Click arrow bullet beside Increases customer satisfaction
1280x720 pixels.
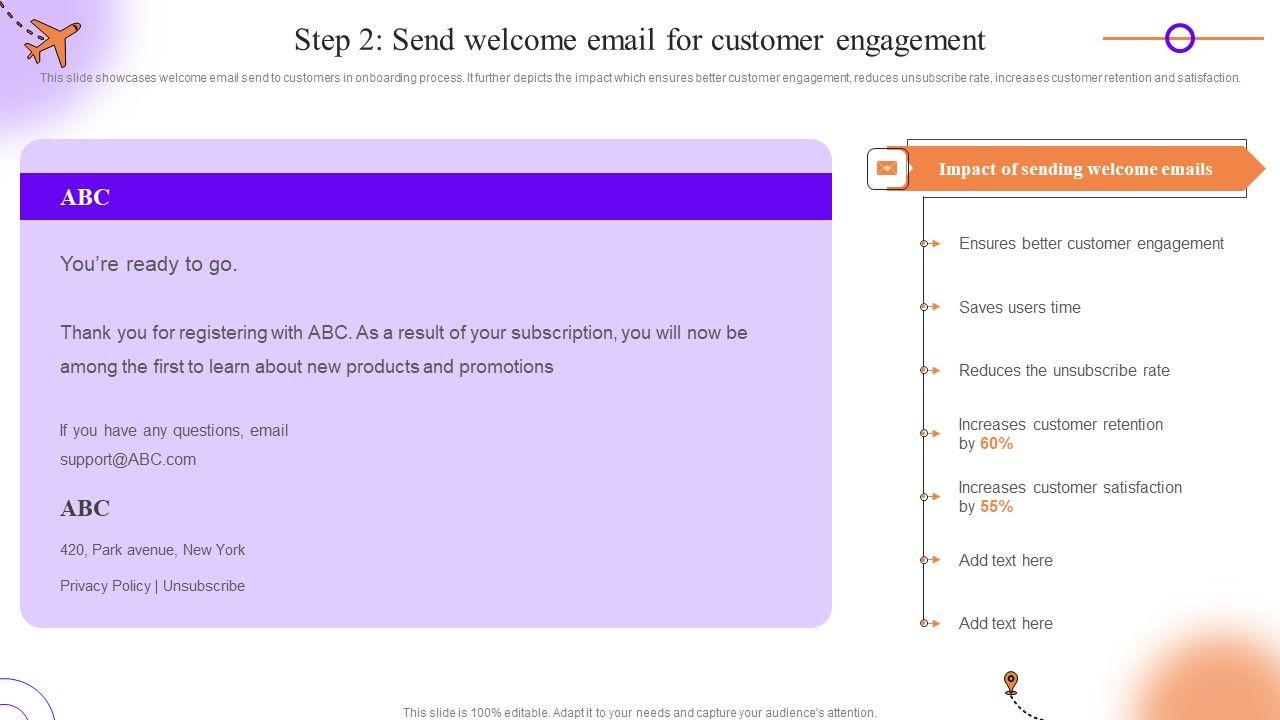(x=932, y=496)
